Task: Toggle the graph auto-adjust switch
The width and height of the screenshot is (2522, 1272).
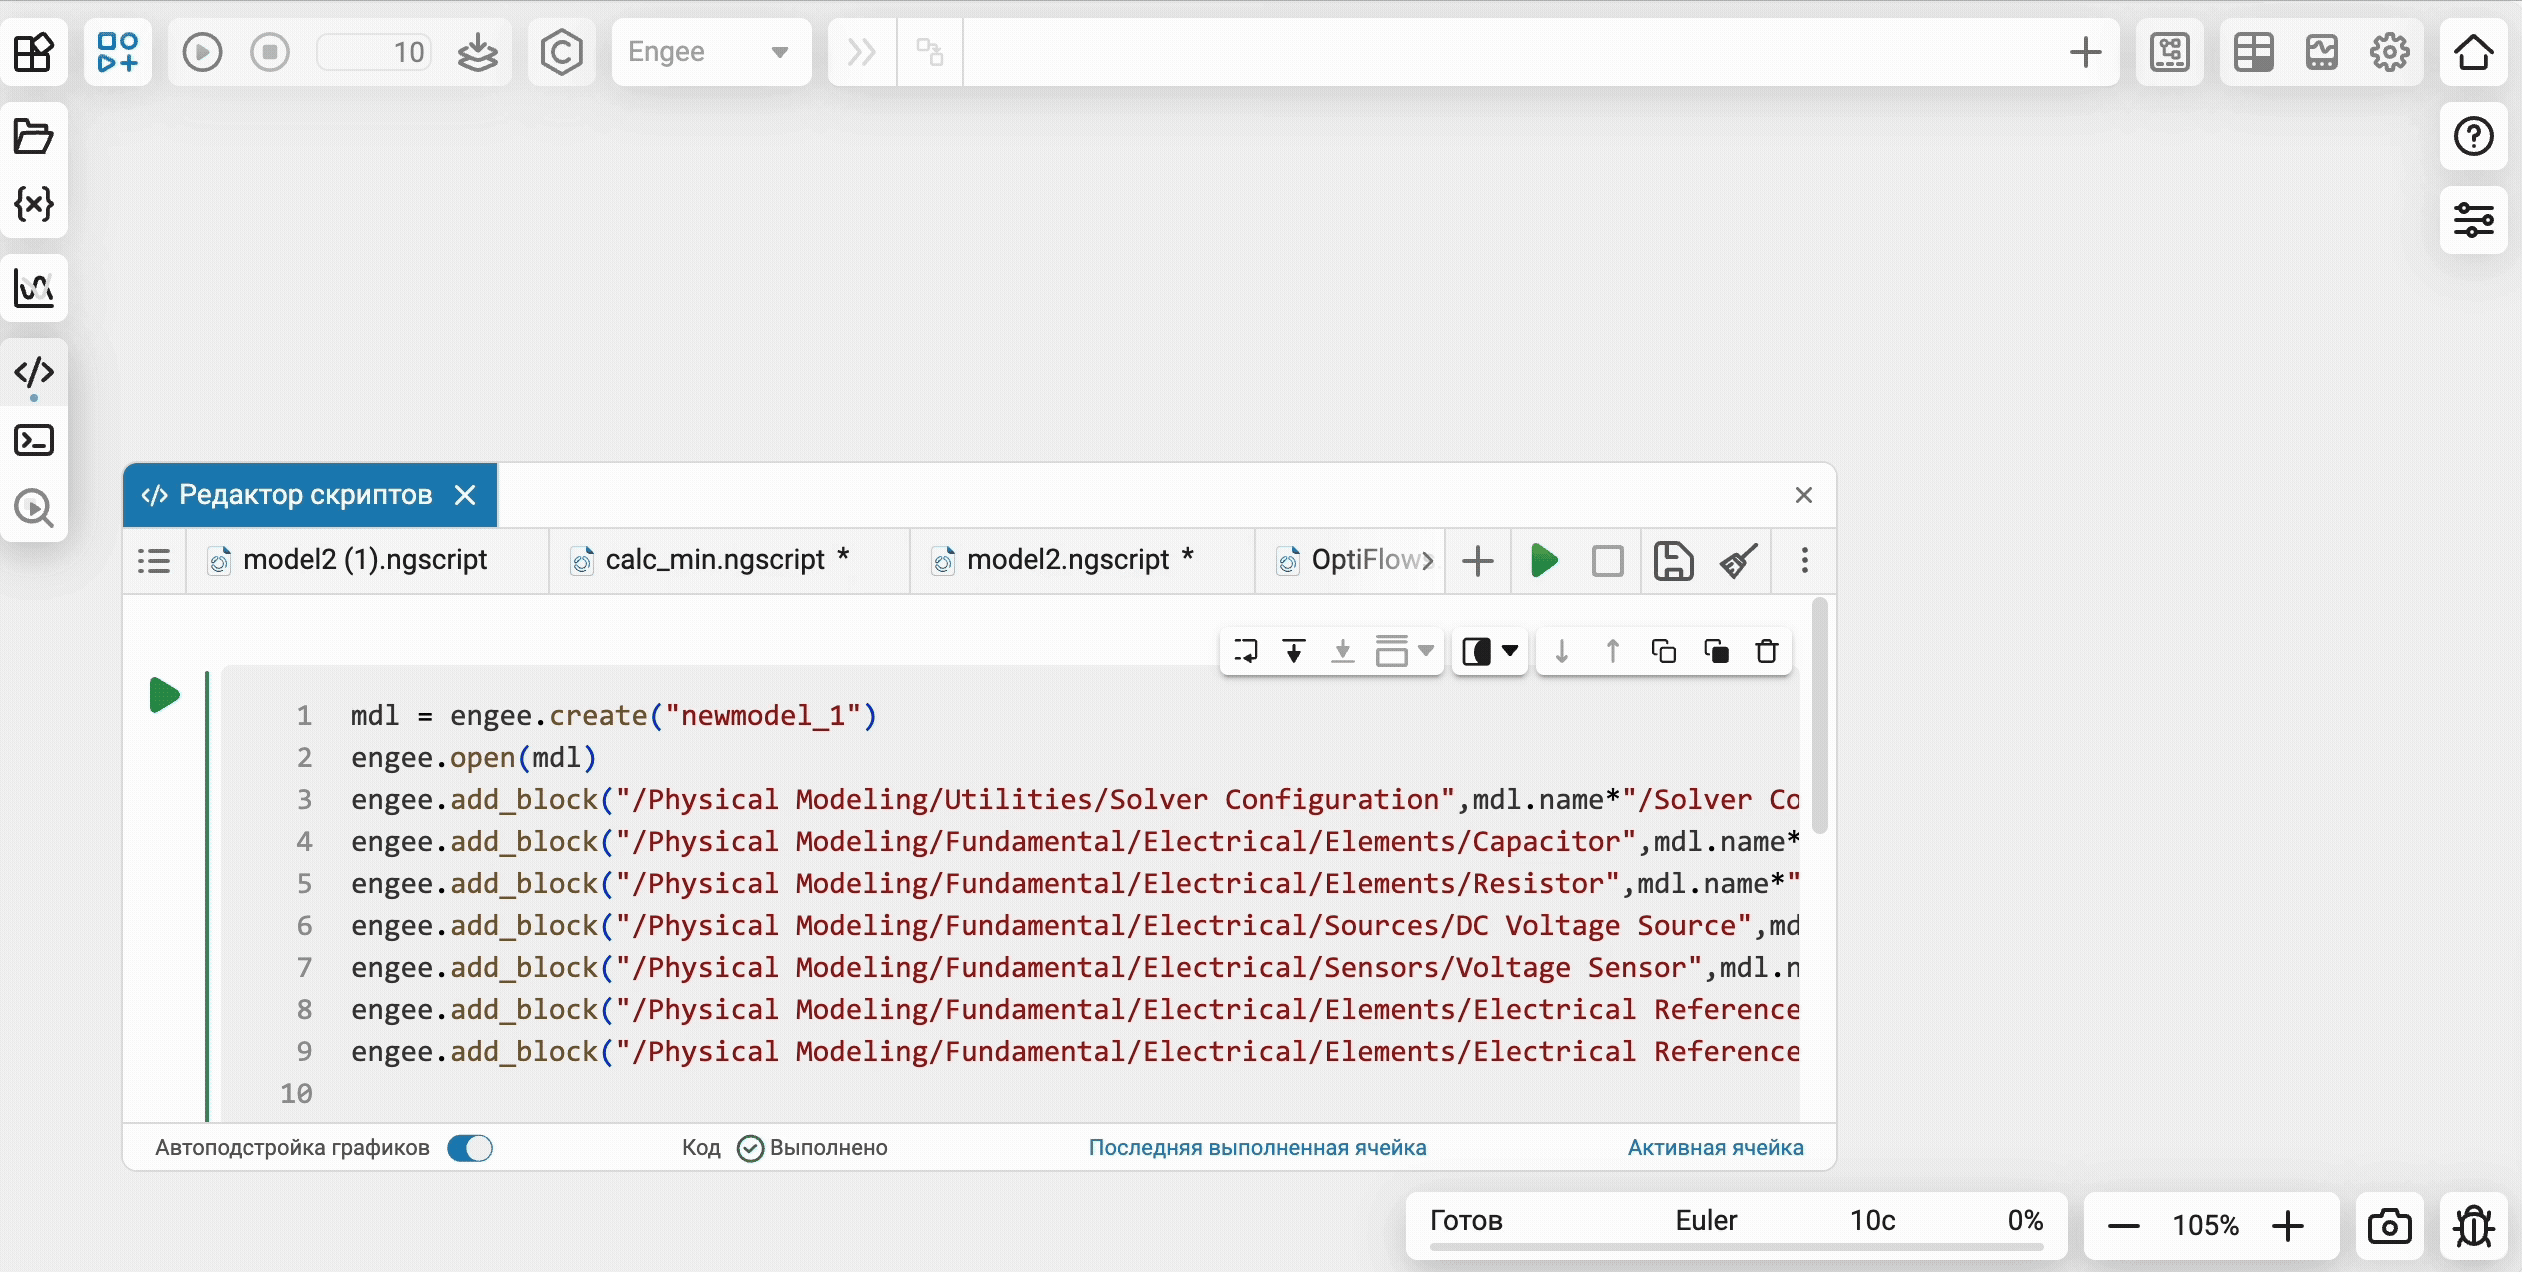Action: (470, 1148)
